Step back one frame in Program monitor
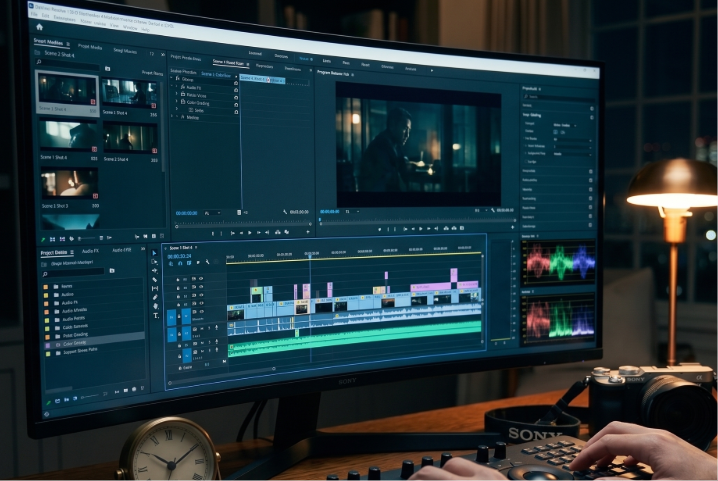Viewport: 718px width, 481px height. pyautogui.click(x=413, y=229)
